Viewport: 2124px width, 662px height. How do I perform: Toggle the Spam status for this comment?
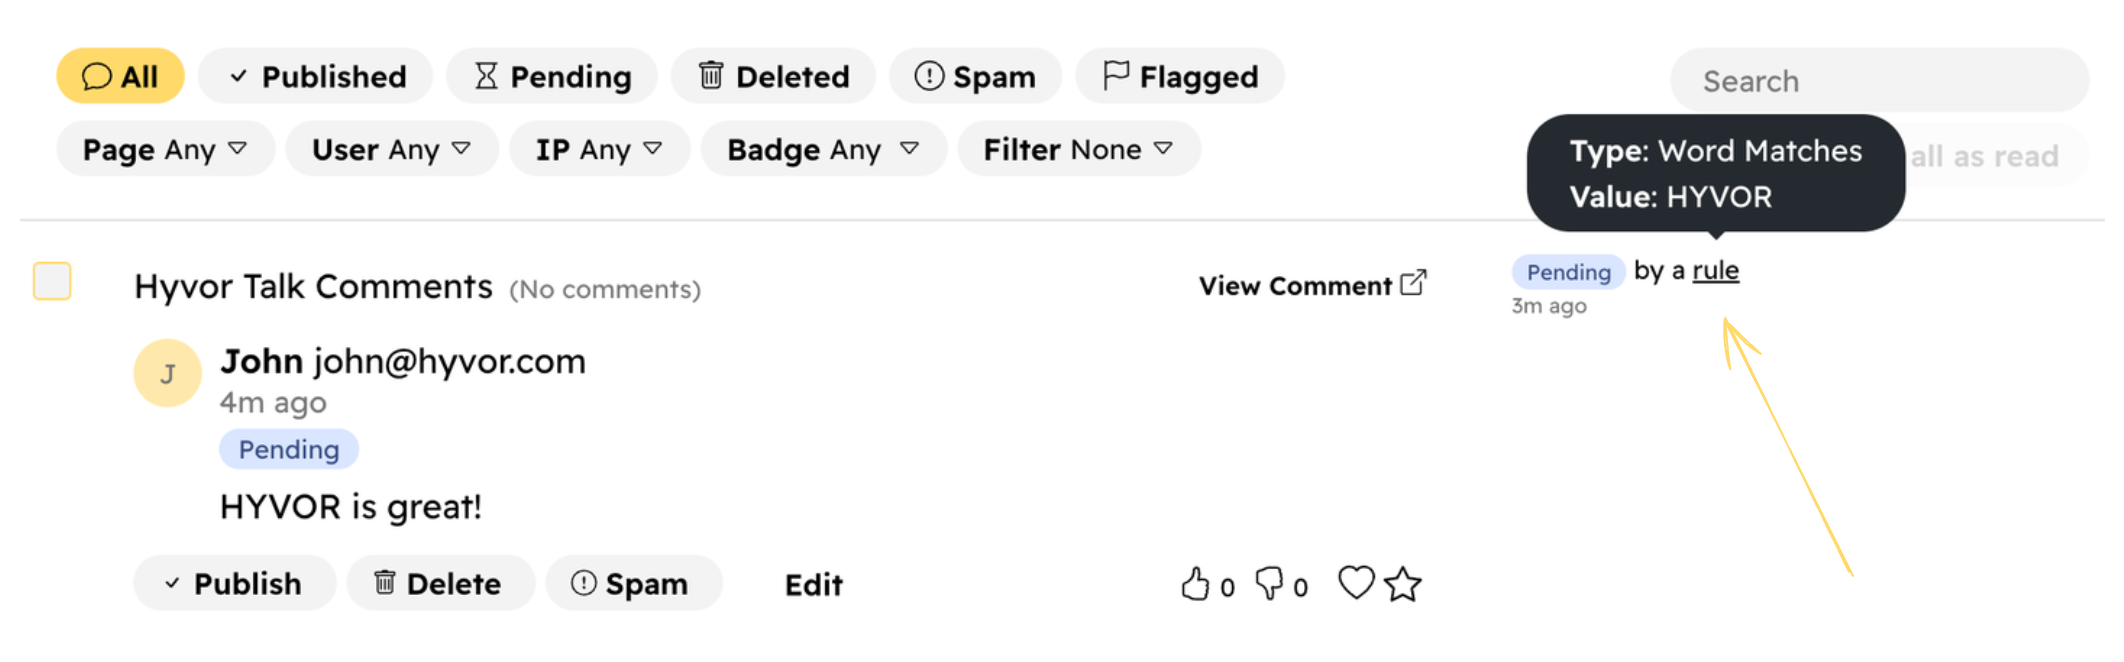(634, 583)
